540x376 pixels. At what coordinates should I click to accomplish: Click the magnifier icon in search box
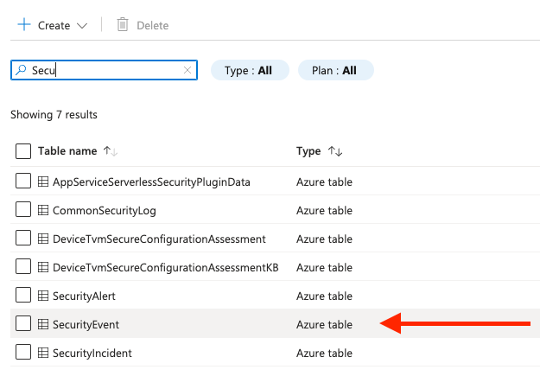pos(21,70)
